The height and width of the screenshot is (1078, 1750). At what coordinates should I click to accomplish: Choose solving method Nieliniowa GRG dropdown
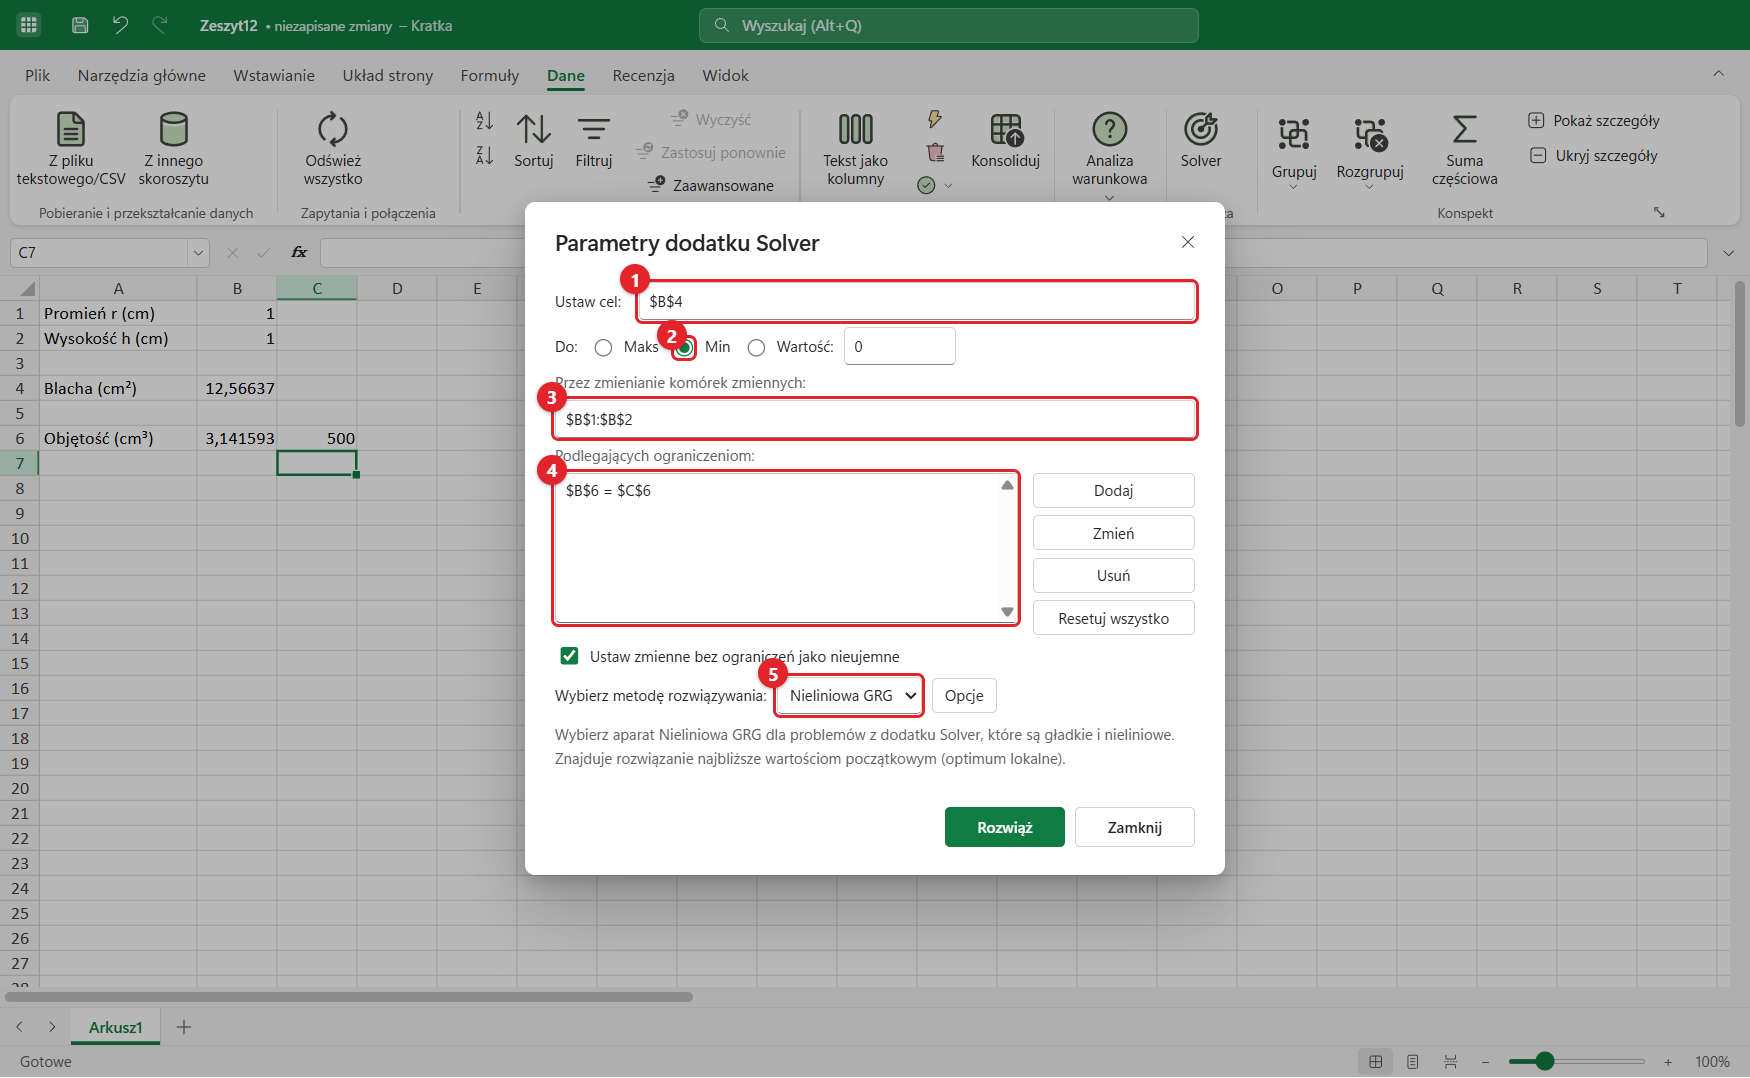849,696
